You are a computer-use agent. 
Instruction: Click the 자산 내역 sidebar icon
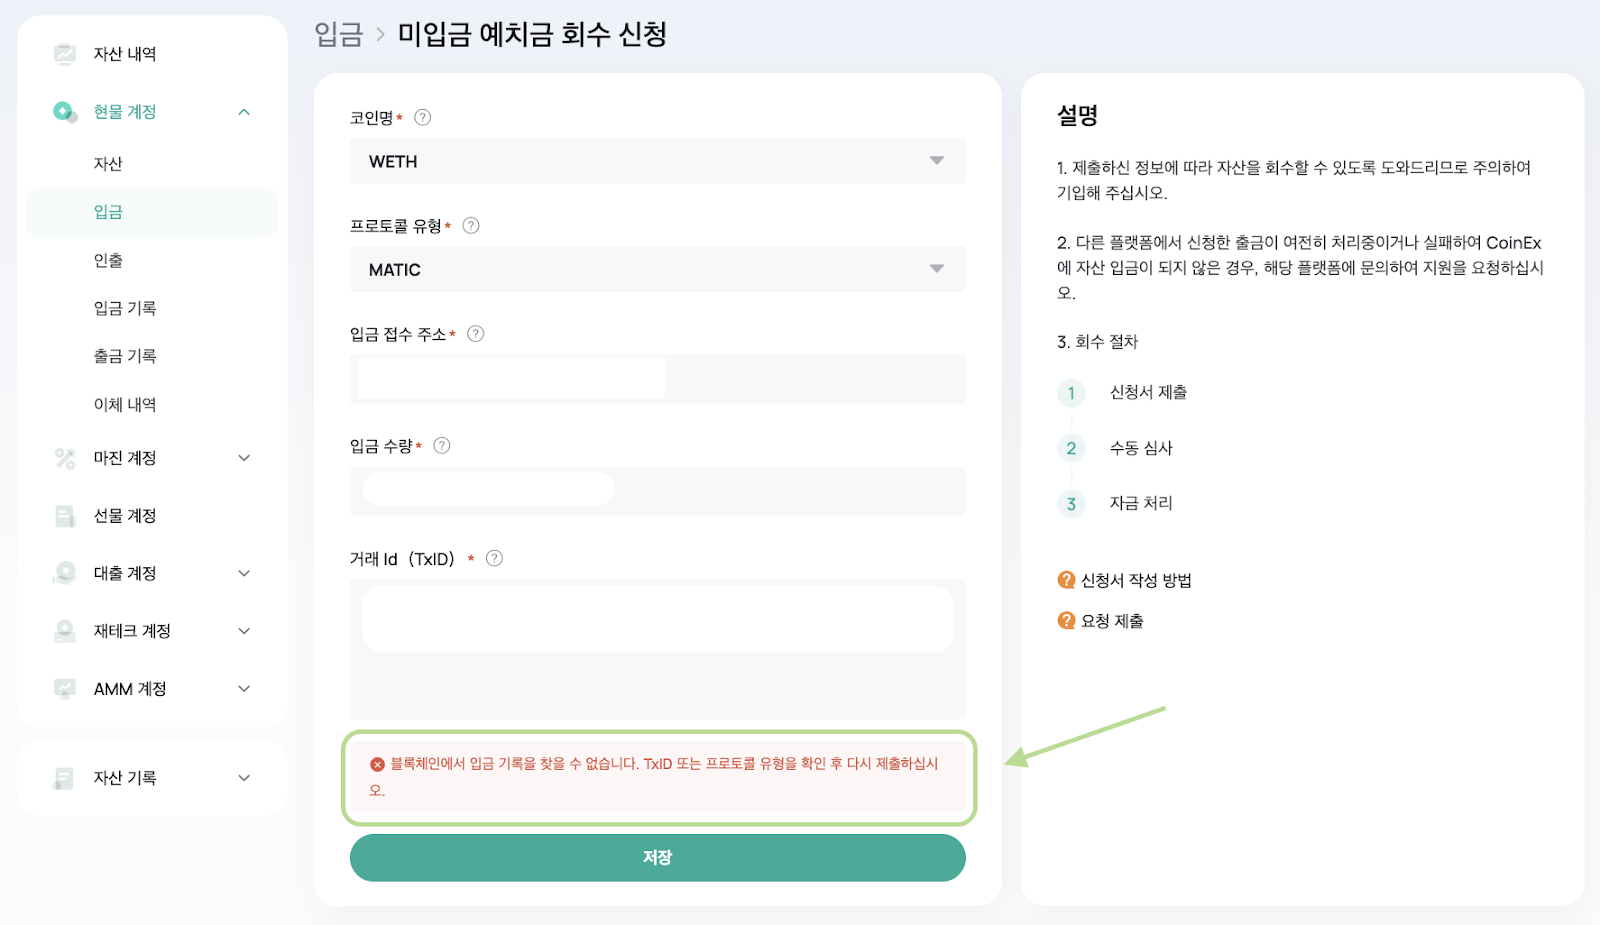pos(65,54)
